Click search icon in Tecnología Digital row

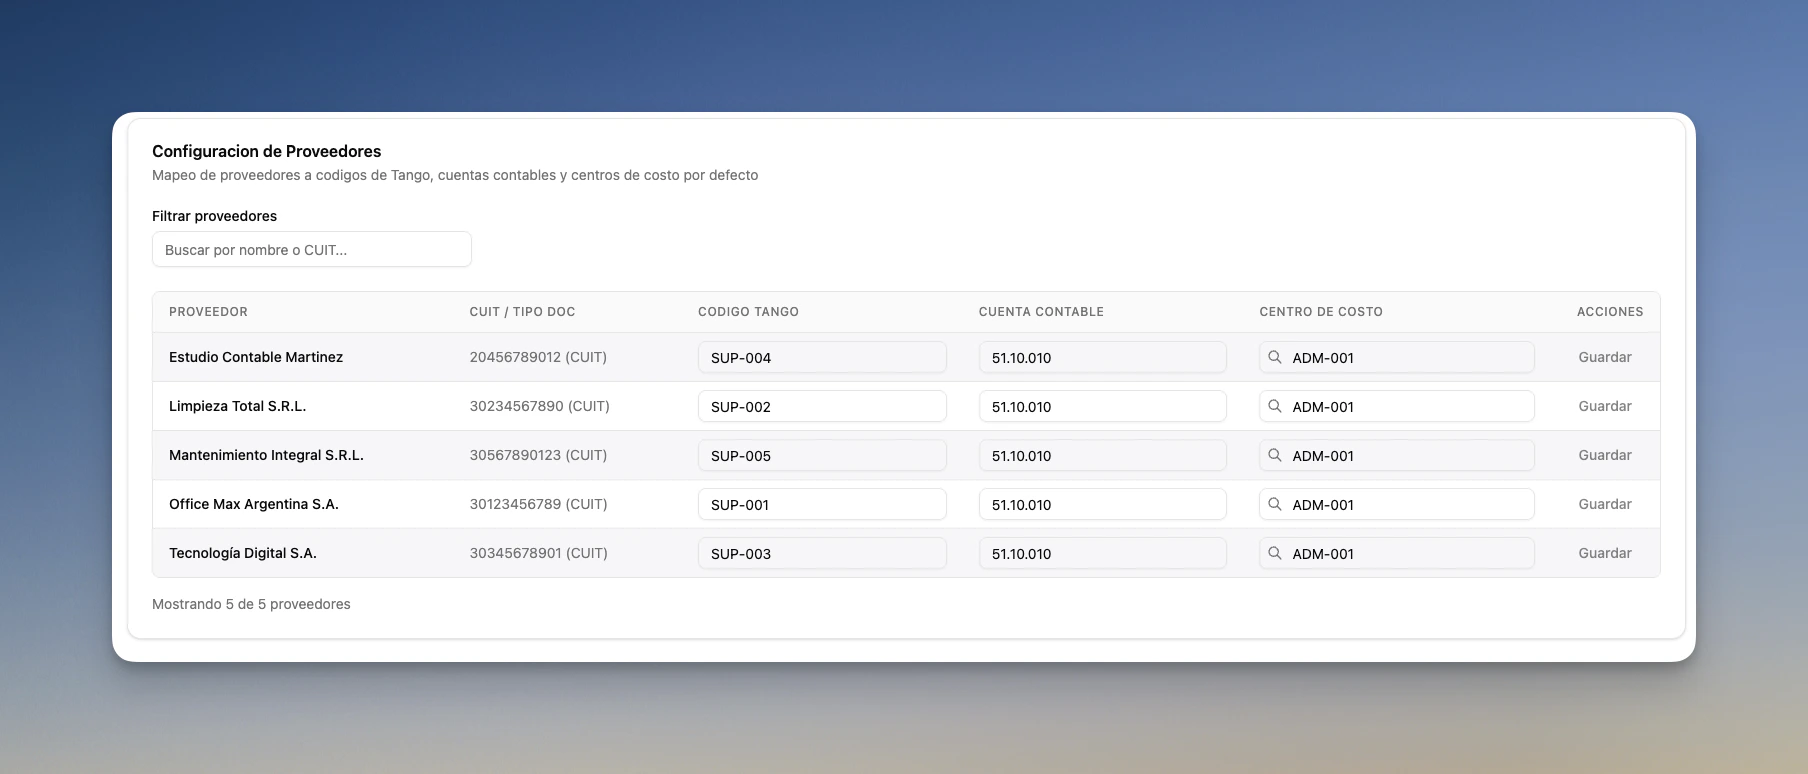pos(1275,553)
